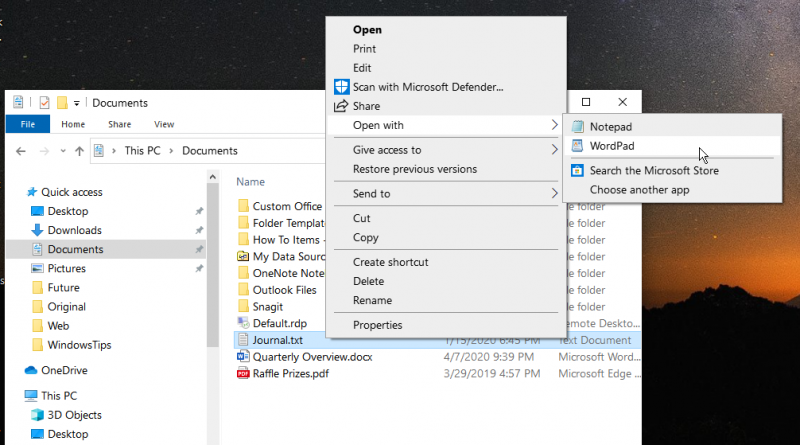Open the Customize Quick Access Toolbar dropdown
The image size is (800, 445).
coord(77,103)
